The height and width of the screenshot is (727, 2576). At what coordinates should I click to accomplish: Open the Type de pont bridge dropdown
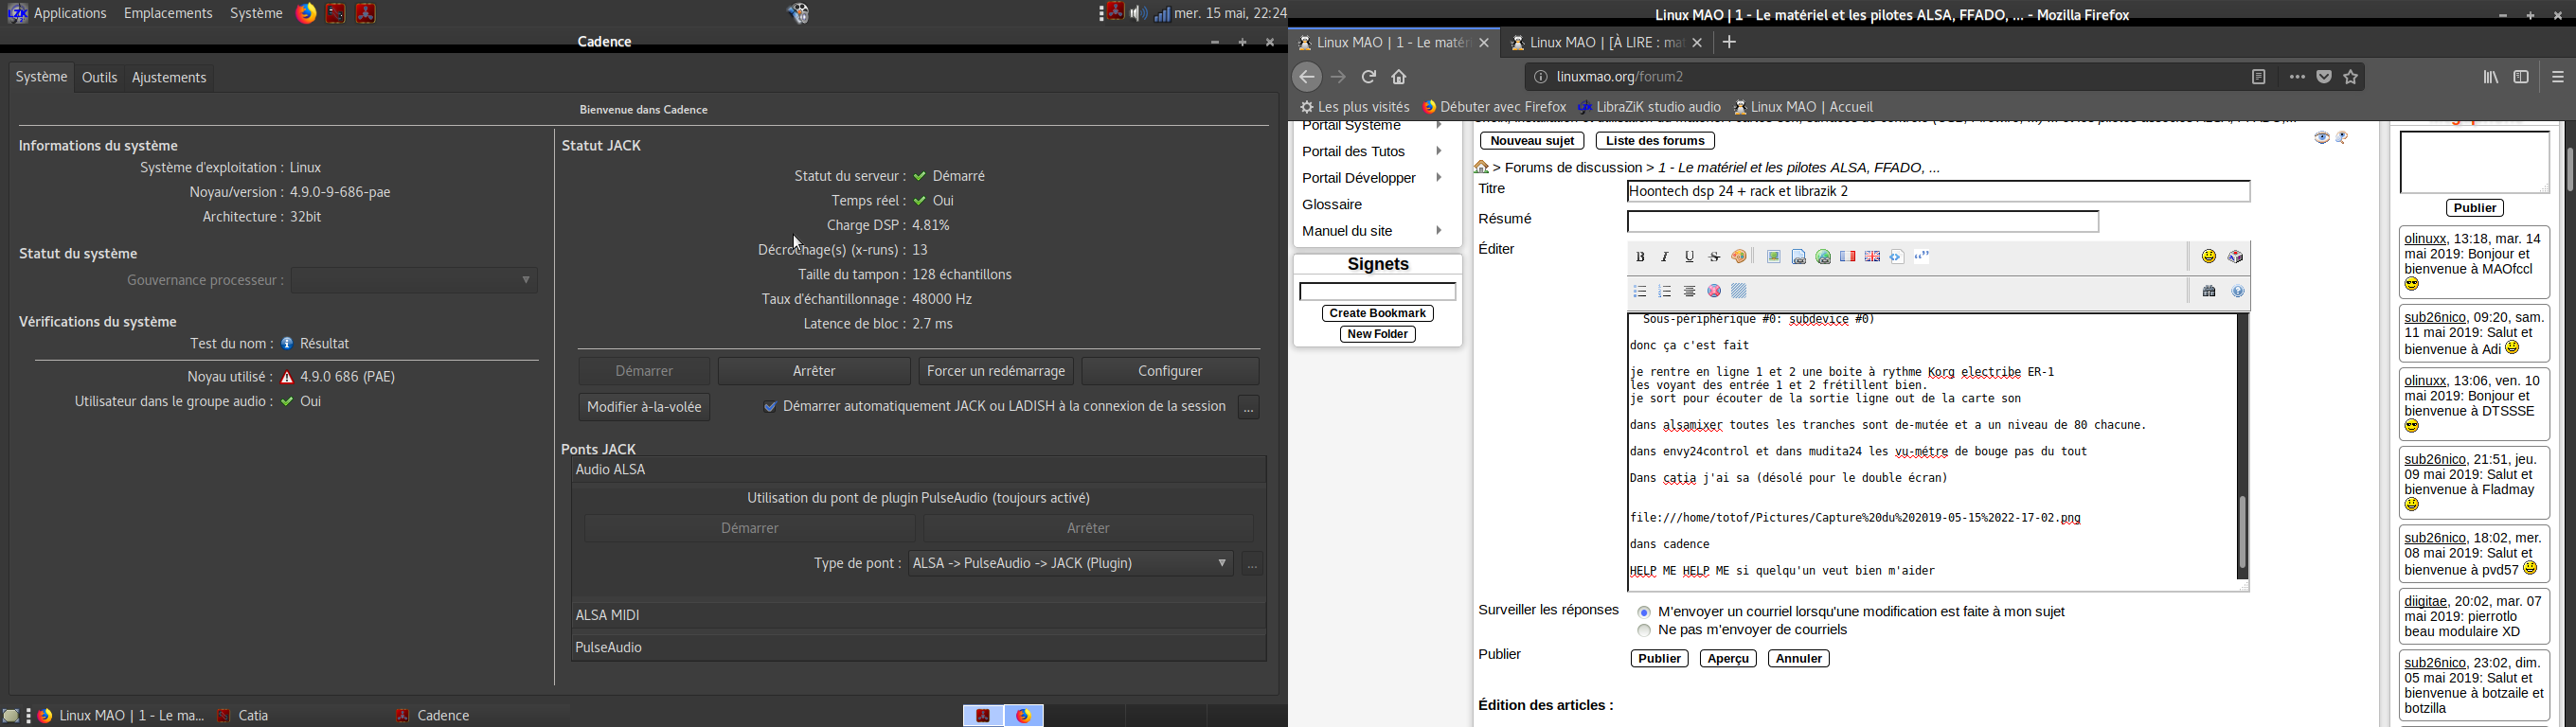1070,564
